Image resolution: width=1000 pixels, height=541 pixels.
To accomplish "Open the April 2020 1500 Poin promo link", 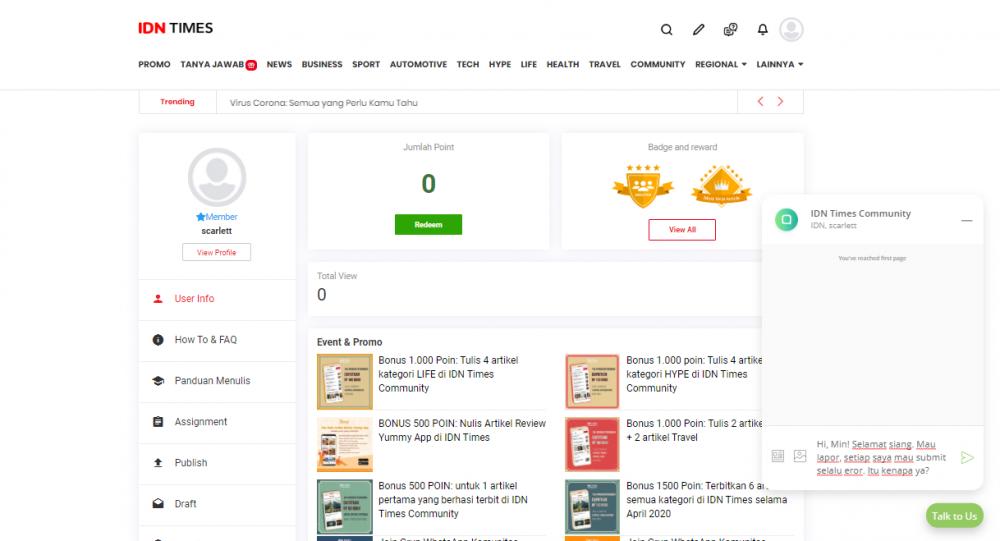I will point(707,500).
